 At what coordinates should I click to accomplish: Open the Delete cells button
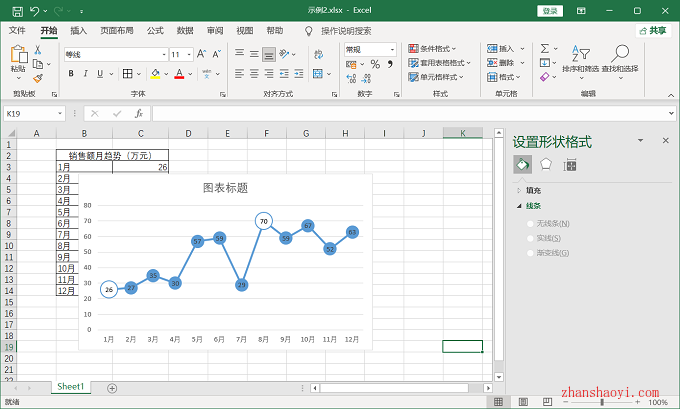click(x=500, y=63)
